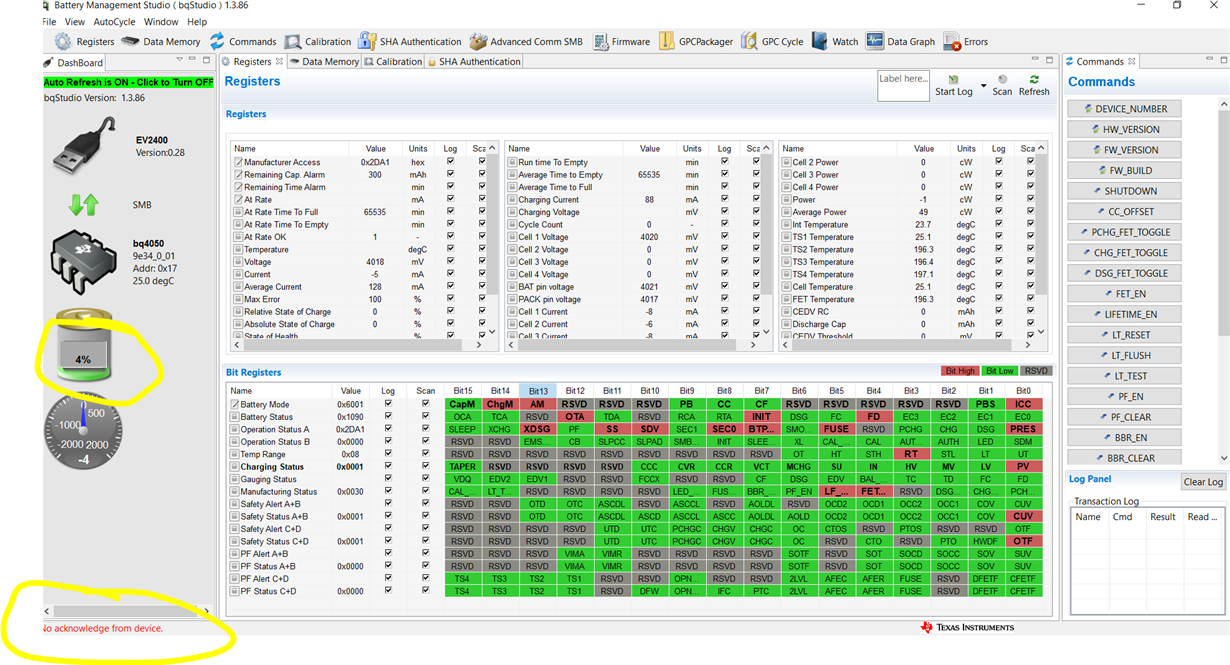Select the Bit13 column header

[537, 391]
